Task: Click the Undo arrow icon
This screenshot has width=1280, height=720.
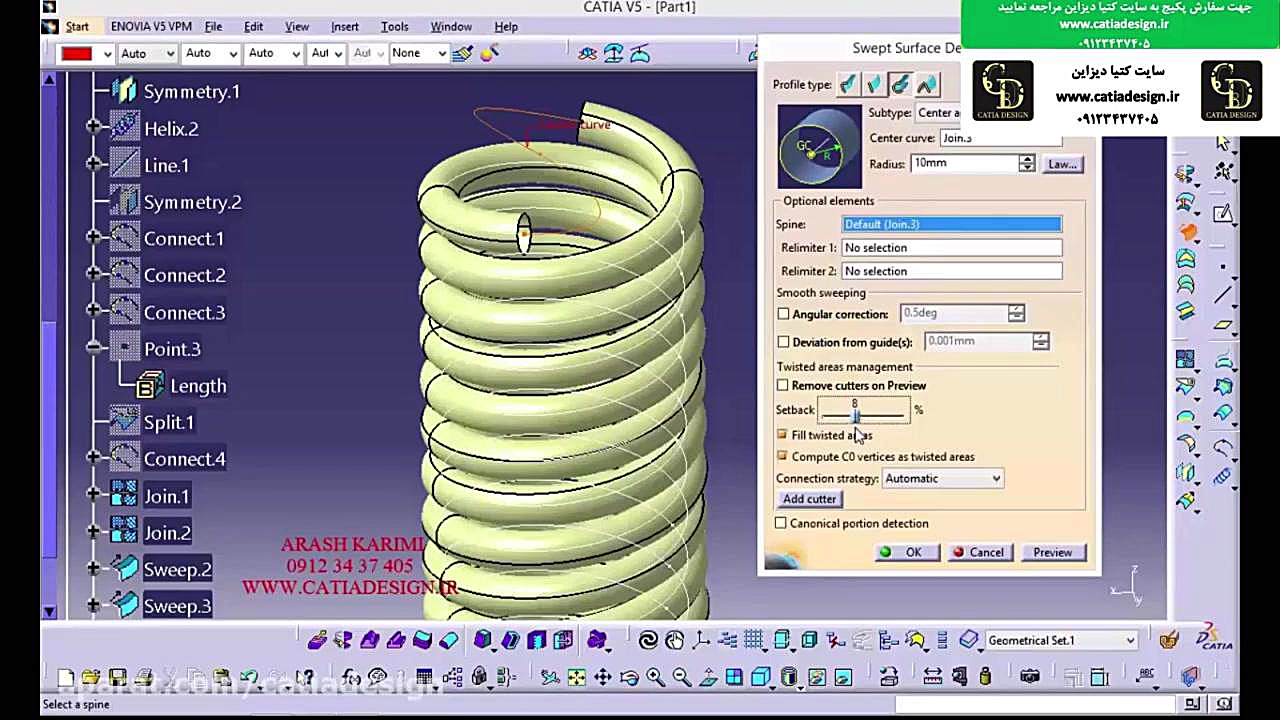Action: 249,678
